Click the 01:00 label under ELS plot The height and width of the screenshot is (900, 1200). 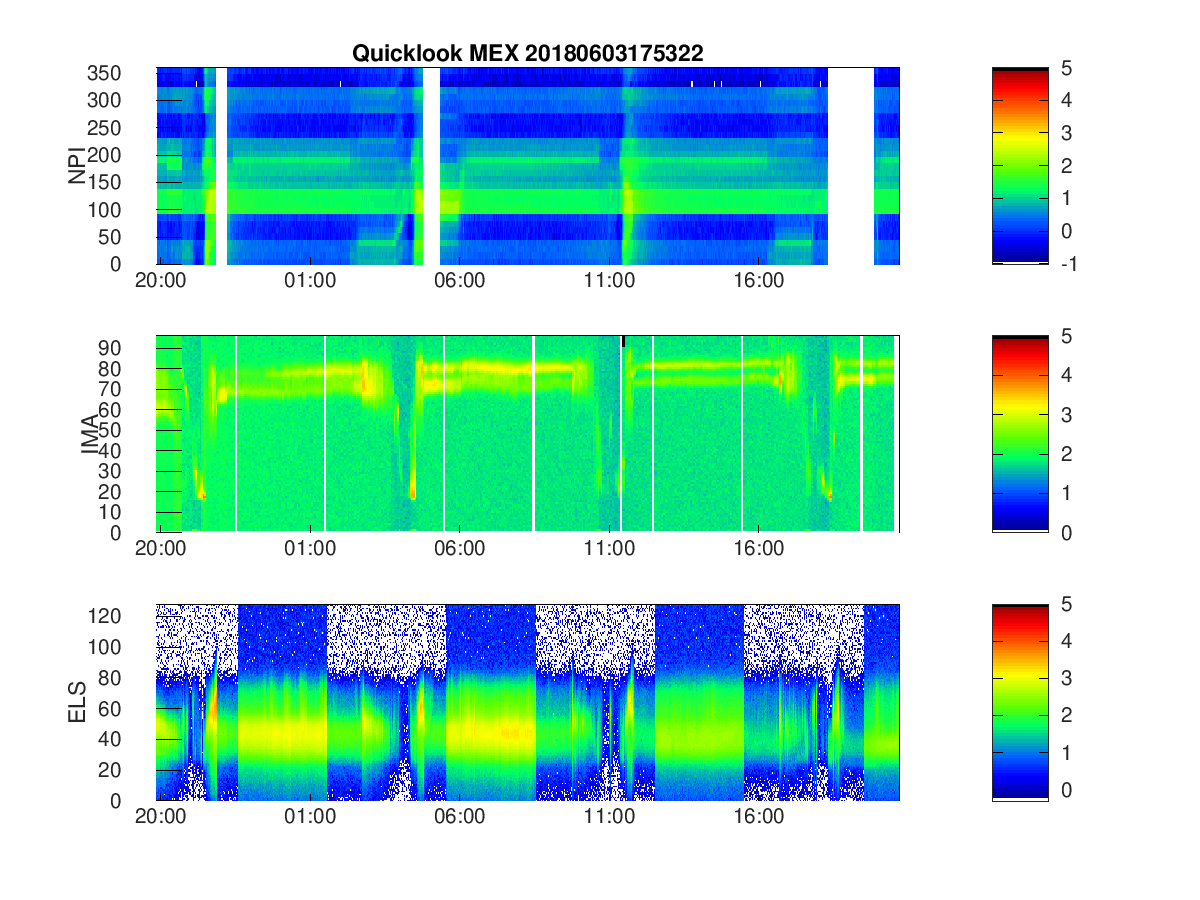point(310,817)
